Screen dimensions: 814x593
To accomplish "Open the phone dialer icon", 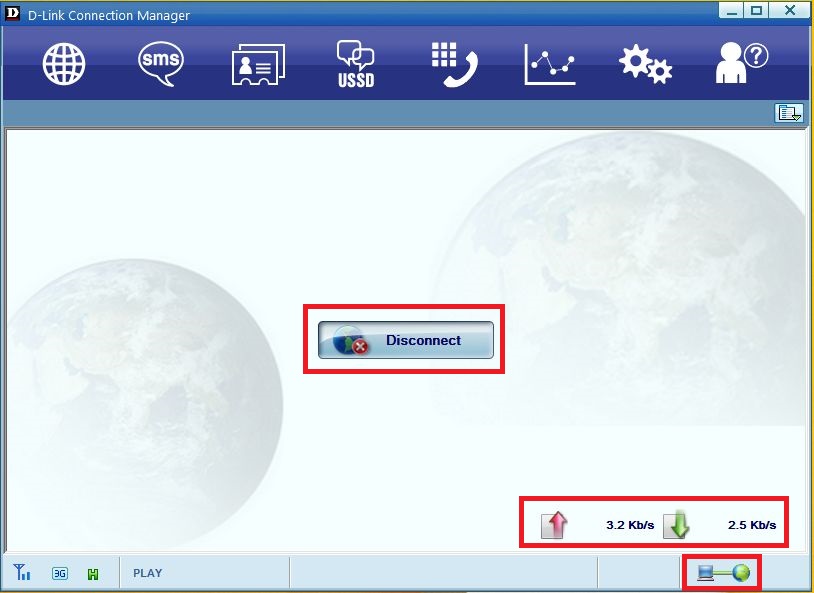I will [x=454, y=64].
